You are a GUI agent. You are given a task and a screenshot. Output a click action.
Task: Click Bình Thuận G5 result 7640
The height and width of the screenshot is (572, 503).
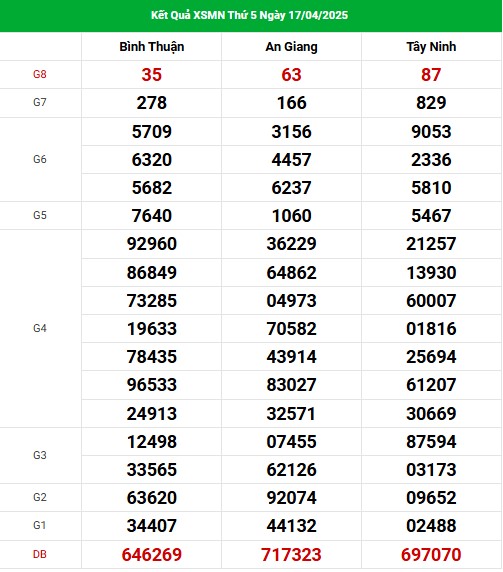(152, 216)
